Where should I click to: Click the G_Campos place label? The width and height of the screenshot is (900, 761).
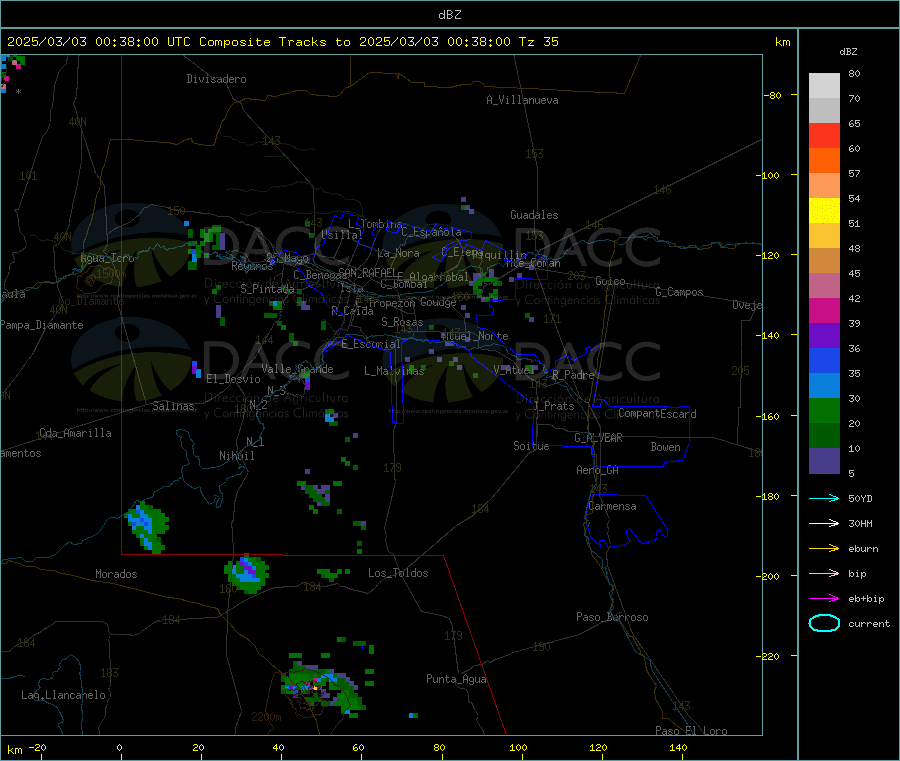tap(680, 292)
